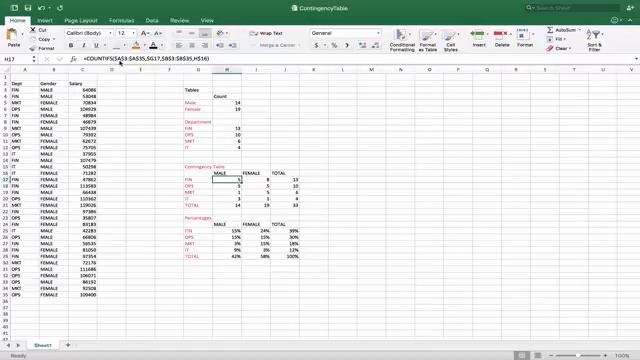This screenshot has height=360, width=640.
Task: Open the Insert ribbon tab
Action: (x=45, y=20)
